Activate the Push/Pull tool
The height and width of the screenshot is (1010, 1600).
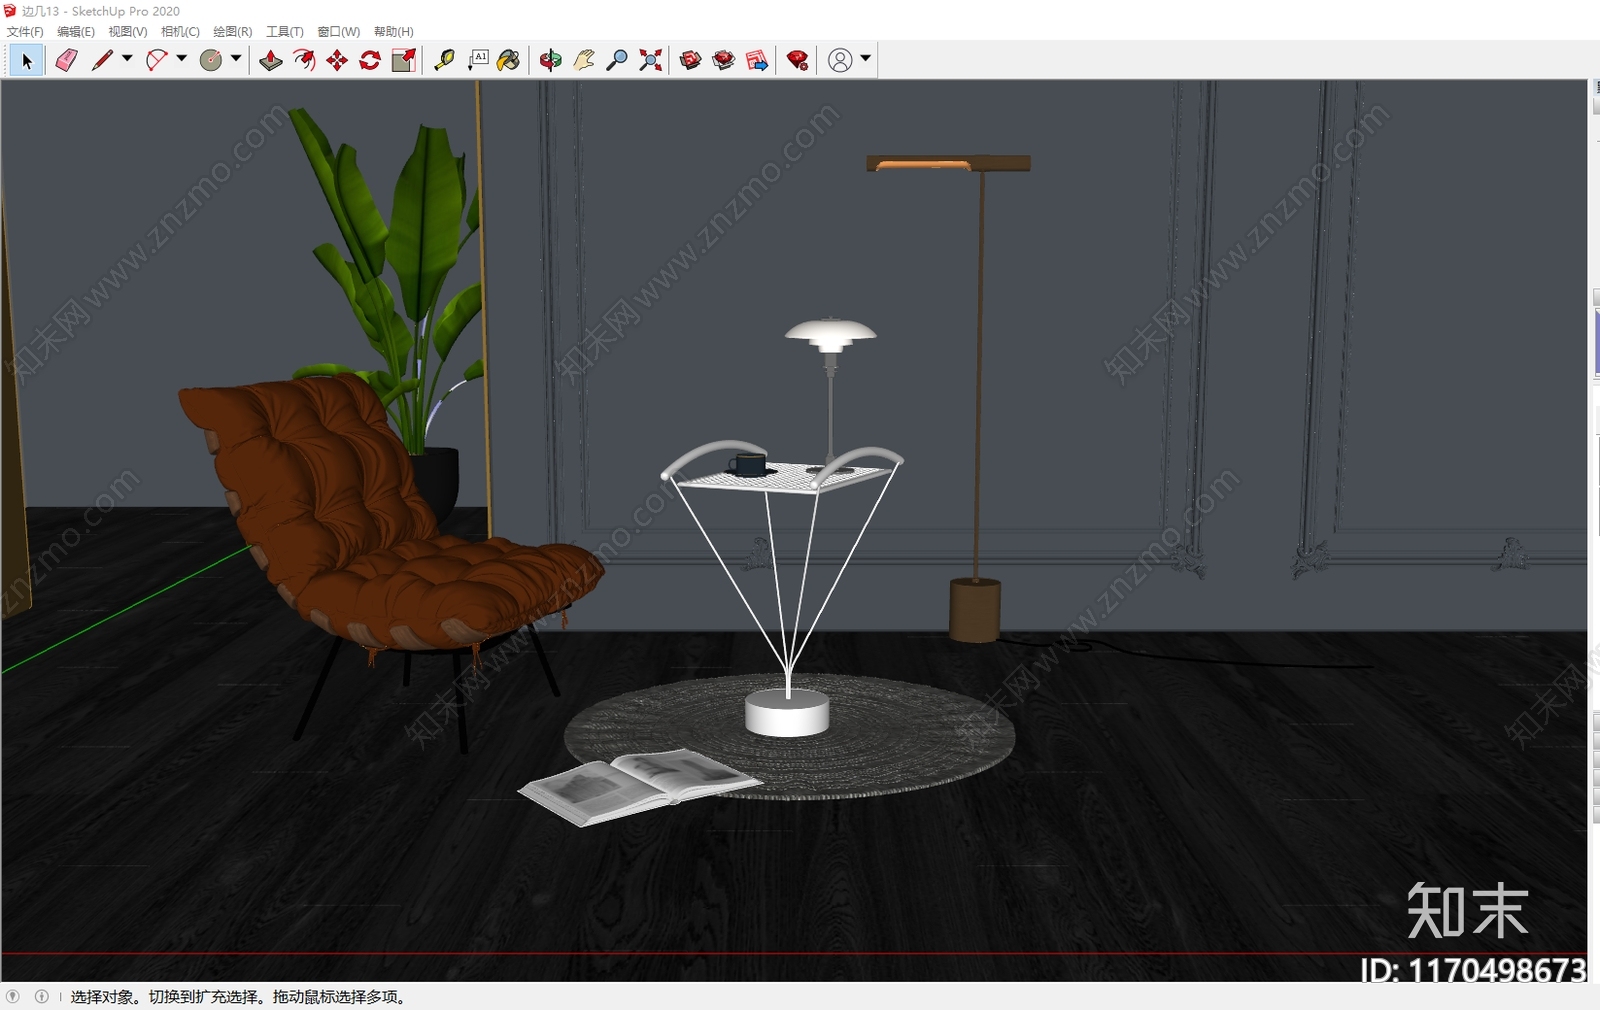pyautogui.click(x=270, y=61)
